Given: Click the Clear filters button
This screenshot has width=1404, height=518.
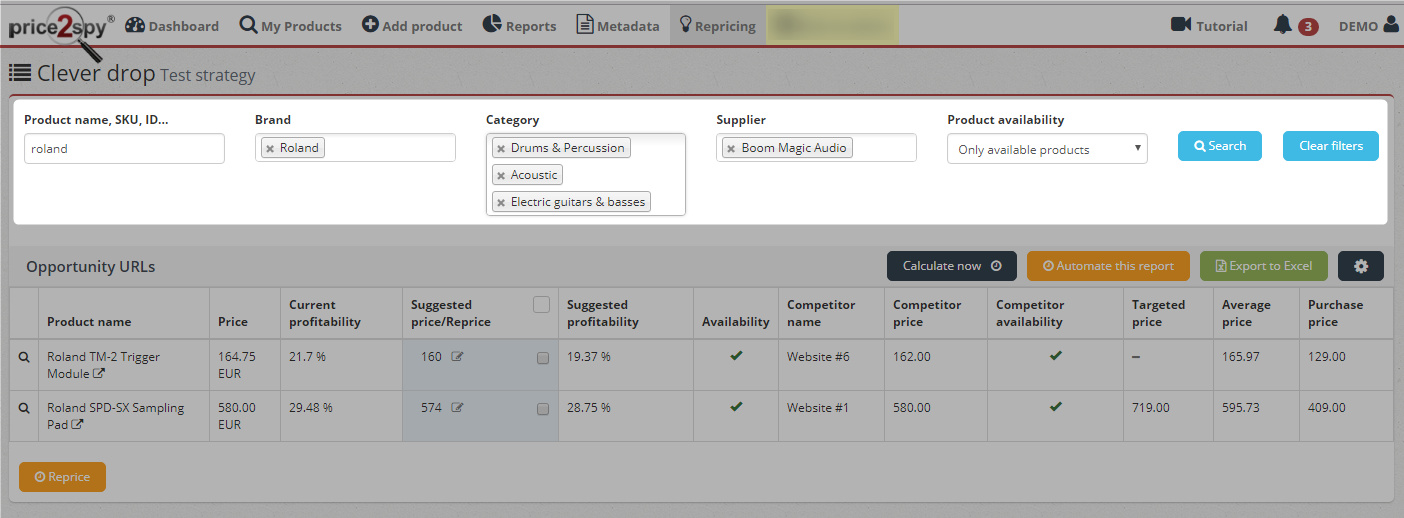Looking at the screenshot, I should [1331, 146].
